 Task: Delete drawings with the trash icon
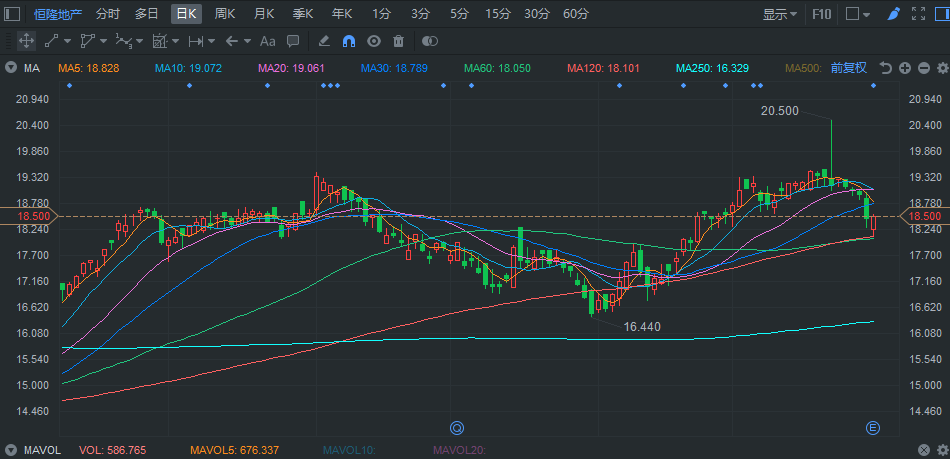398,41
